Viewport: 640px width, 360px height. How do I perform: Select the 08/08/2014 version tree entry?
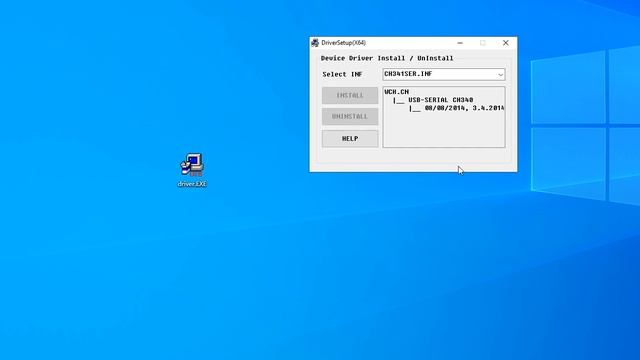click(x=464, y=108)
